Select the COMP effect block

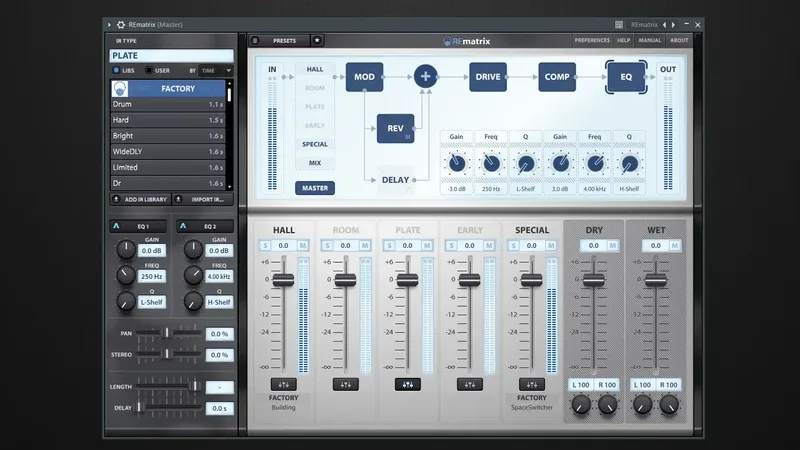click(557, 77)
